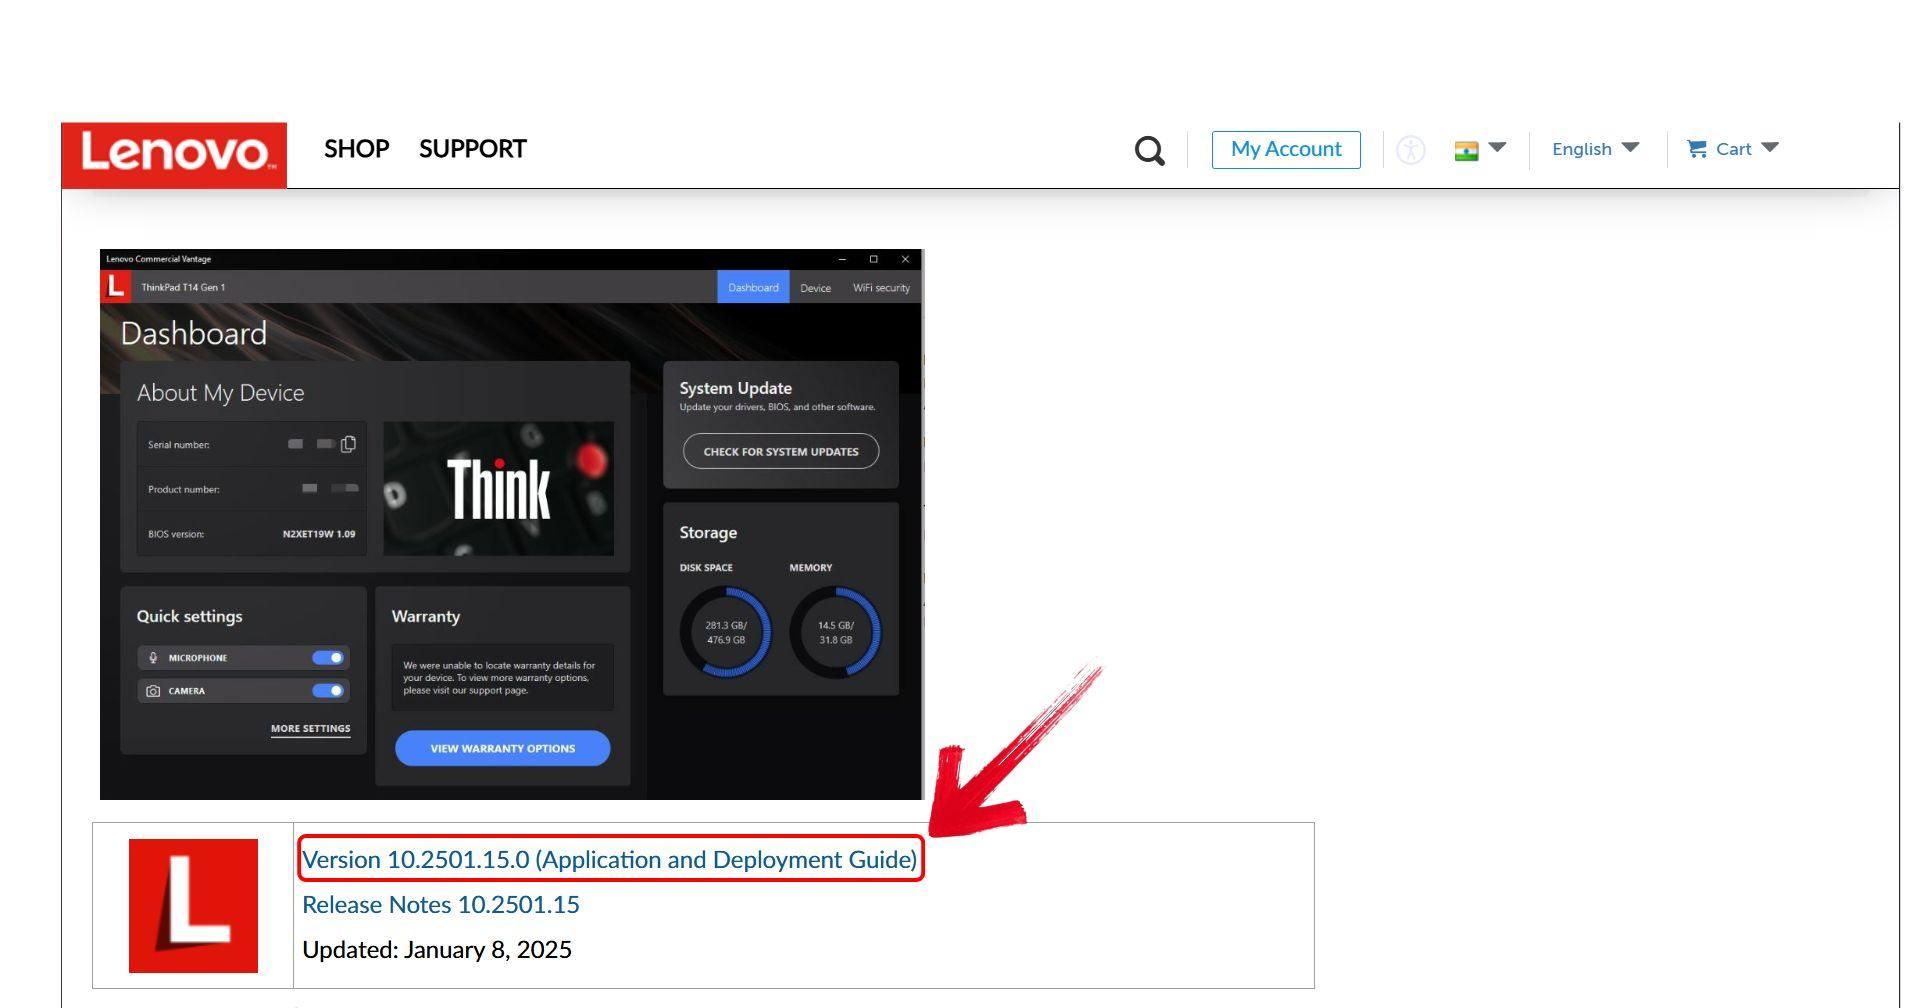Image resolution: width=1920 pixels, height=1008 pixels.
Task: Click the red L Commercial Vantage icon
Action: click(193, 906)
